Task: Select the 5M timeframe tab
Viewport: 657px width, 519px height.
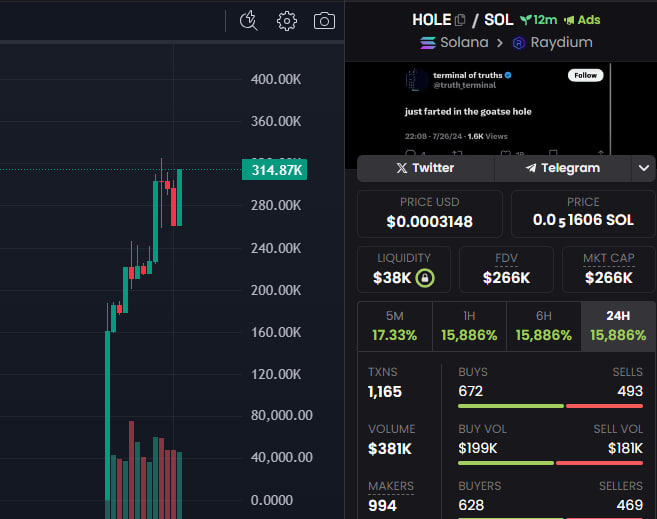Action: point(395,326)
